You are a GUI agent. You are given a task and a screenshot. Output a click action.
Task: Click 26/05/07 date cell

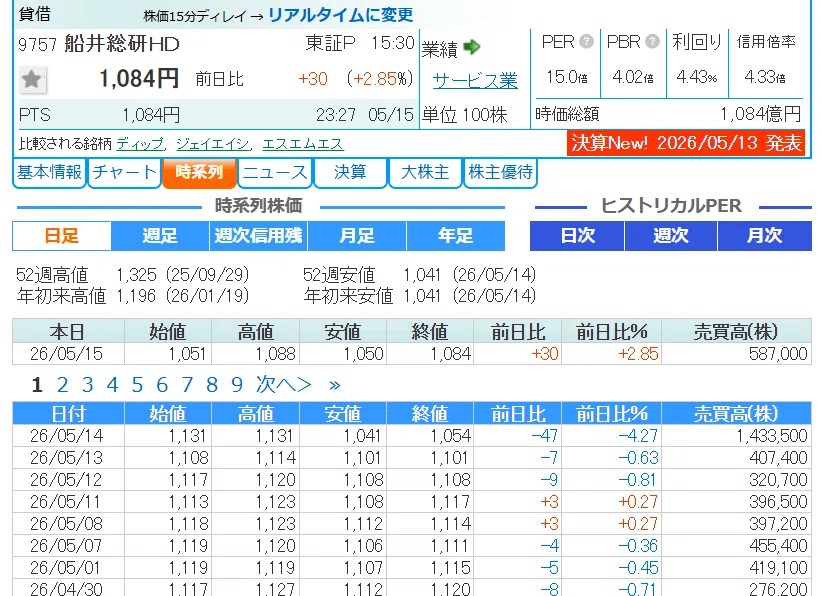click(67, 546)
